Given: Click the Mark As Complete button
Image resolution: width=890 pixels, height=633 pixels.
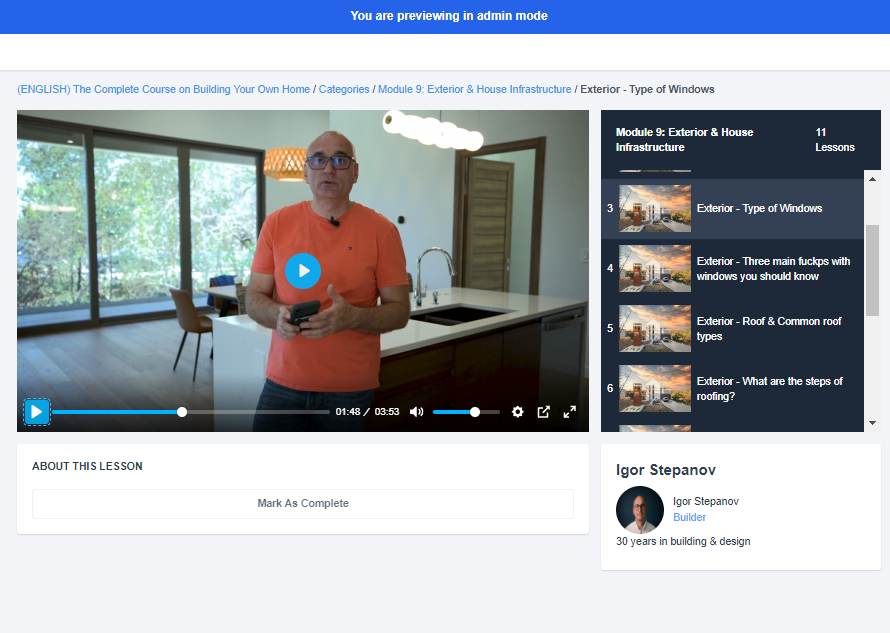Looking at the screenshot, I should click(303, 504).
